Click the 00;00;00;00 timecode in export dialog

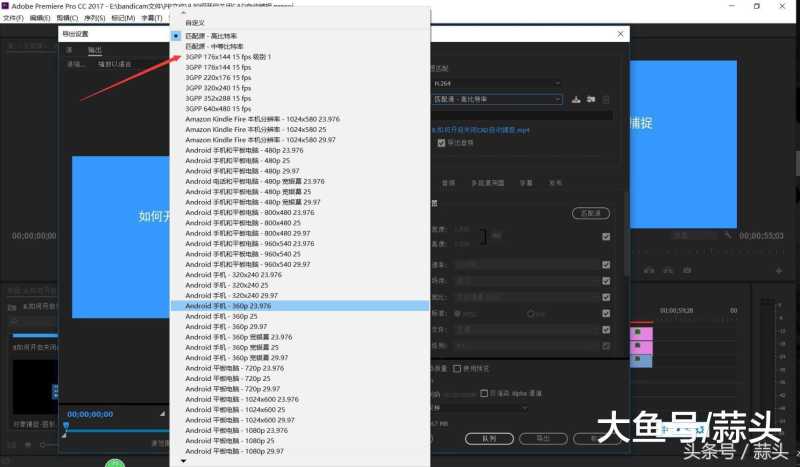click(90, 414)
